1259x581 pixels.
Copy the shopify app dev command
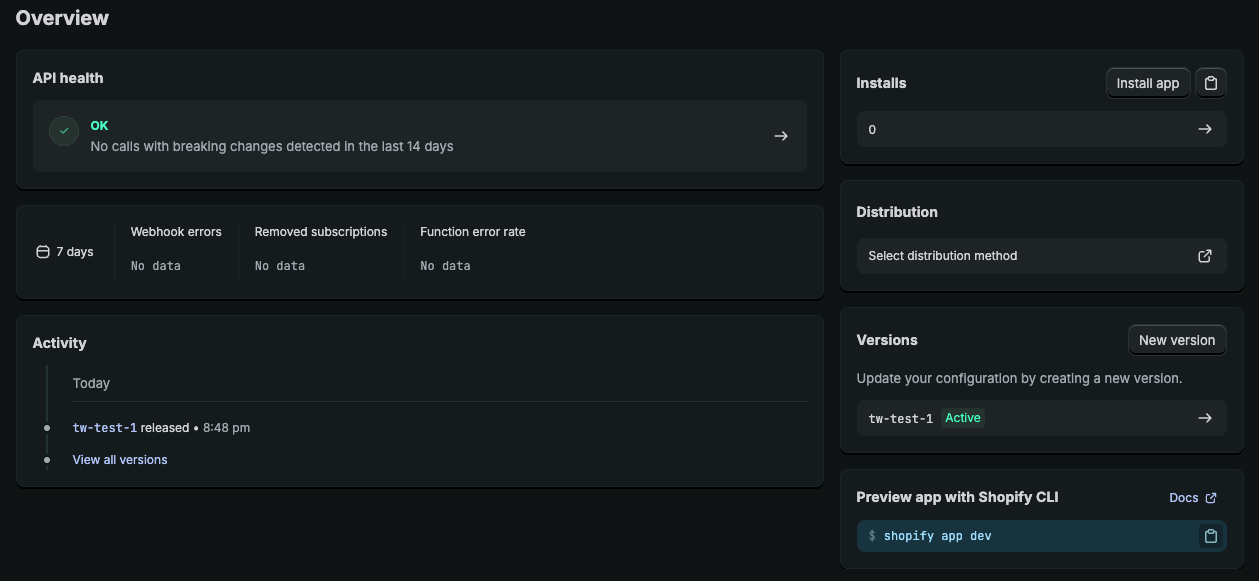click(x=1210, y=536)
